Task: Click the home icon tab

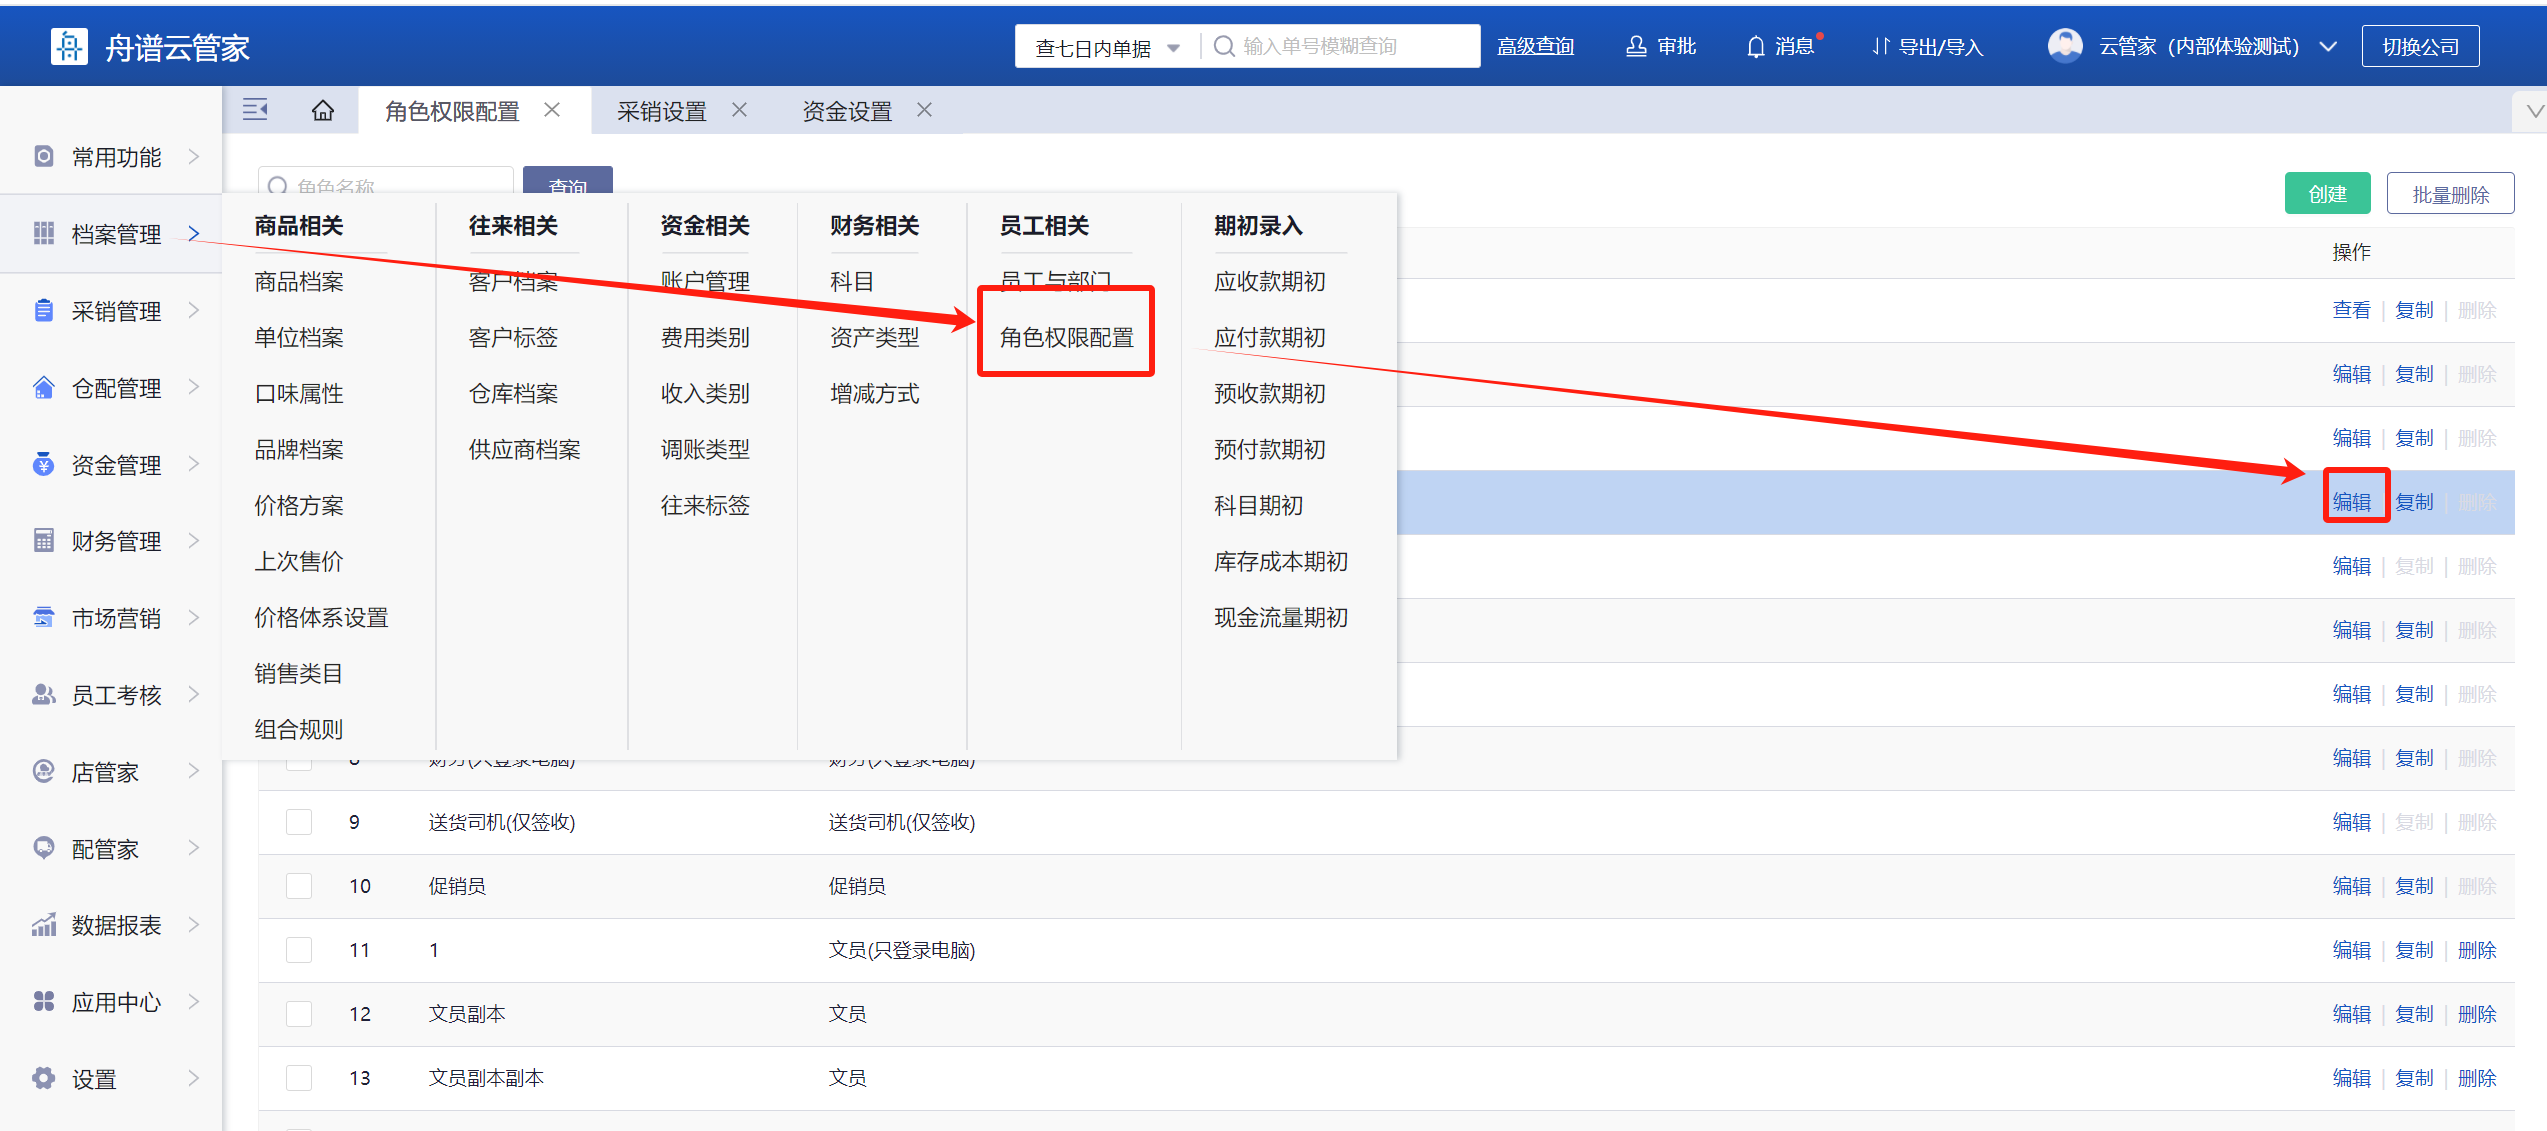Action: pos(322,110)
